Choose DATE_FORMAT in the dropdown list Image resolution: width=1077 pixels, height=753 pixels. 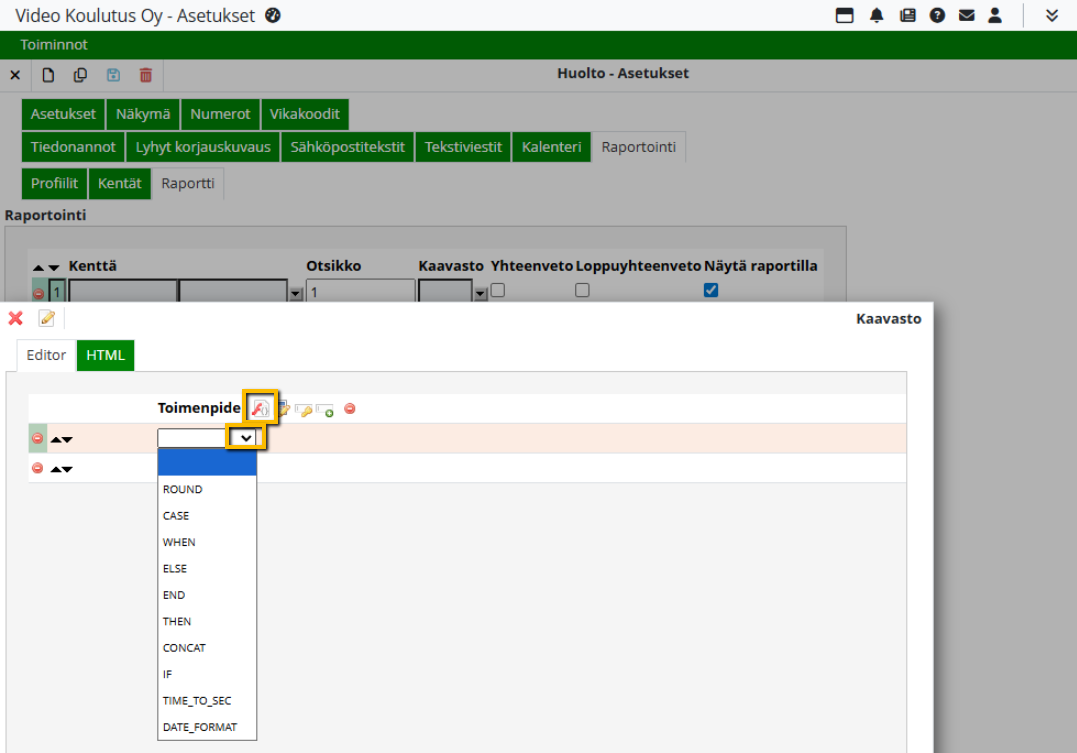coord(200,727)
